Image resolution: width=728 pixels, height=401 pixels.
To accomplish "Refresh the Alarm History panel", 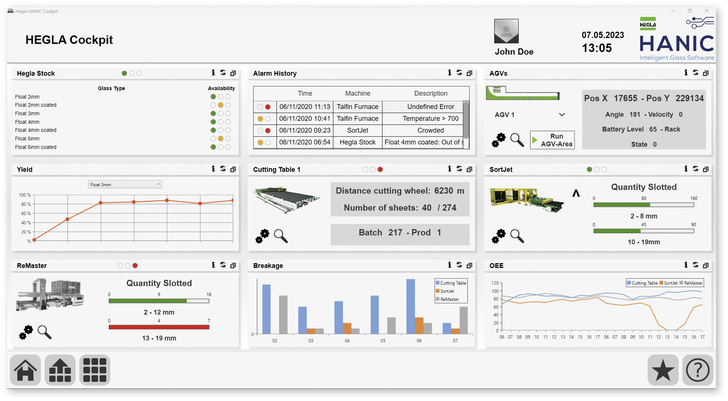I will pos(458,73).
